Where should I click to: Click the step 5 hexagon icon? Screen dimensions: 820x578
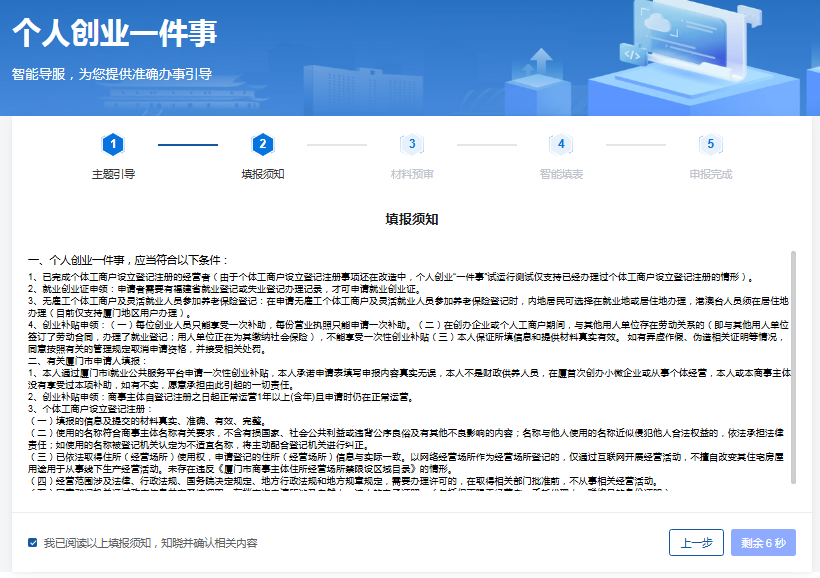coord(711,145)
